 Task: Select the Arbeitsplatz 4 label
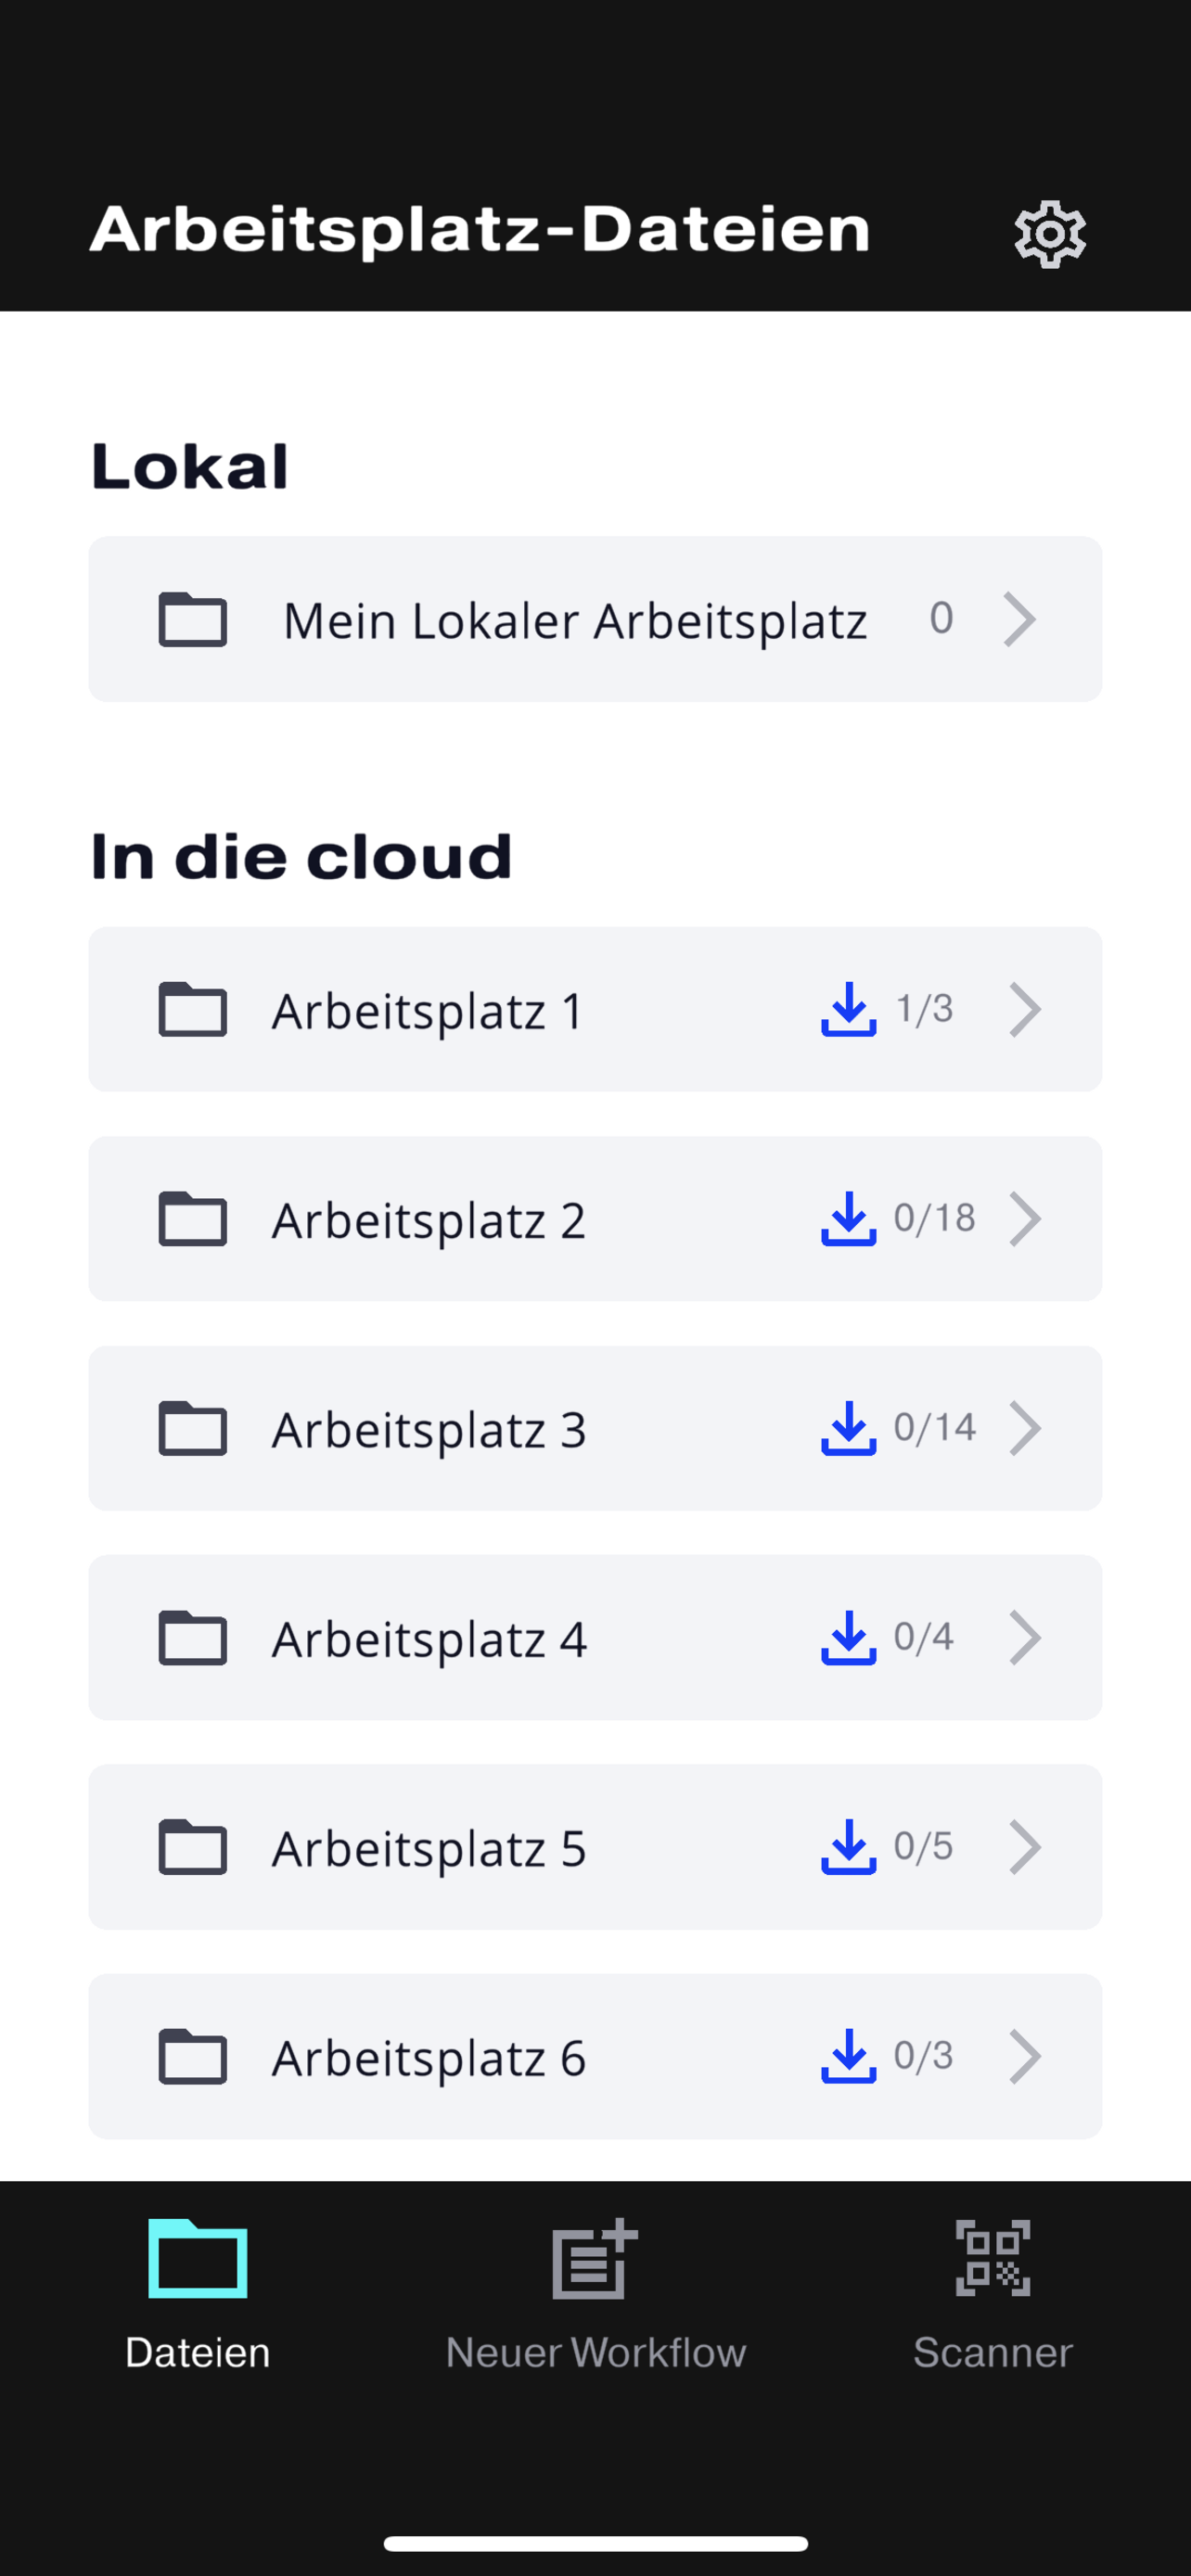[429, 1638]
